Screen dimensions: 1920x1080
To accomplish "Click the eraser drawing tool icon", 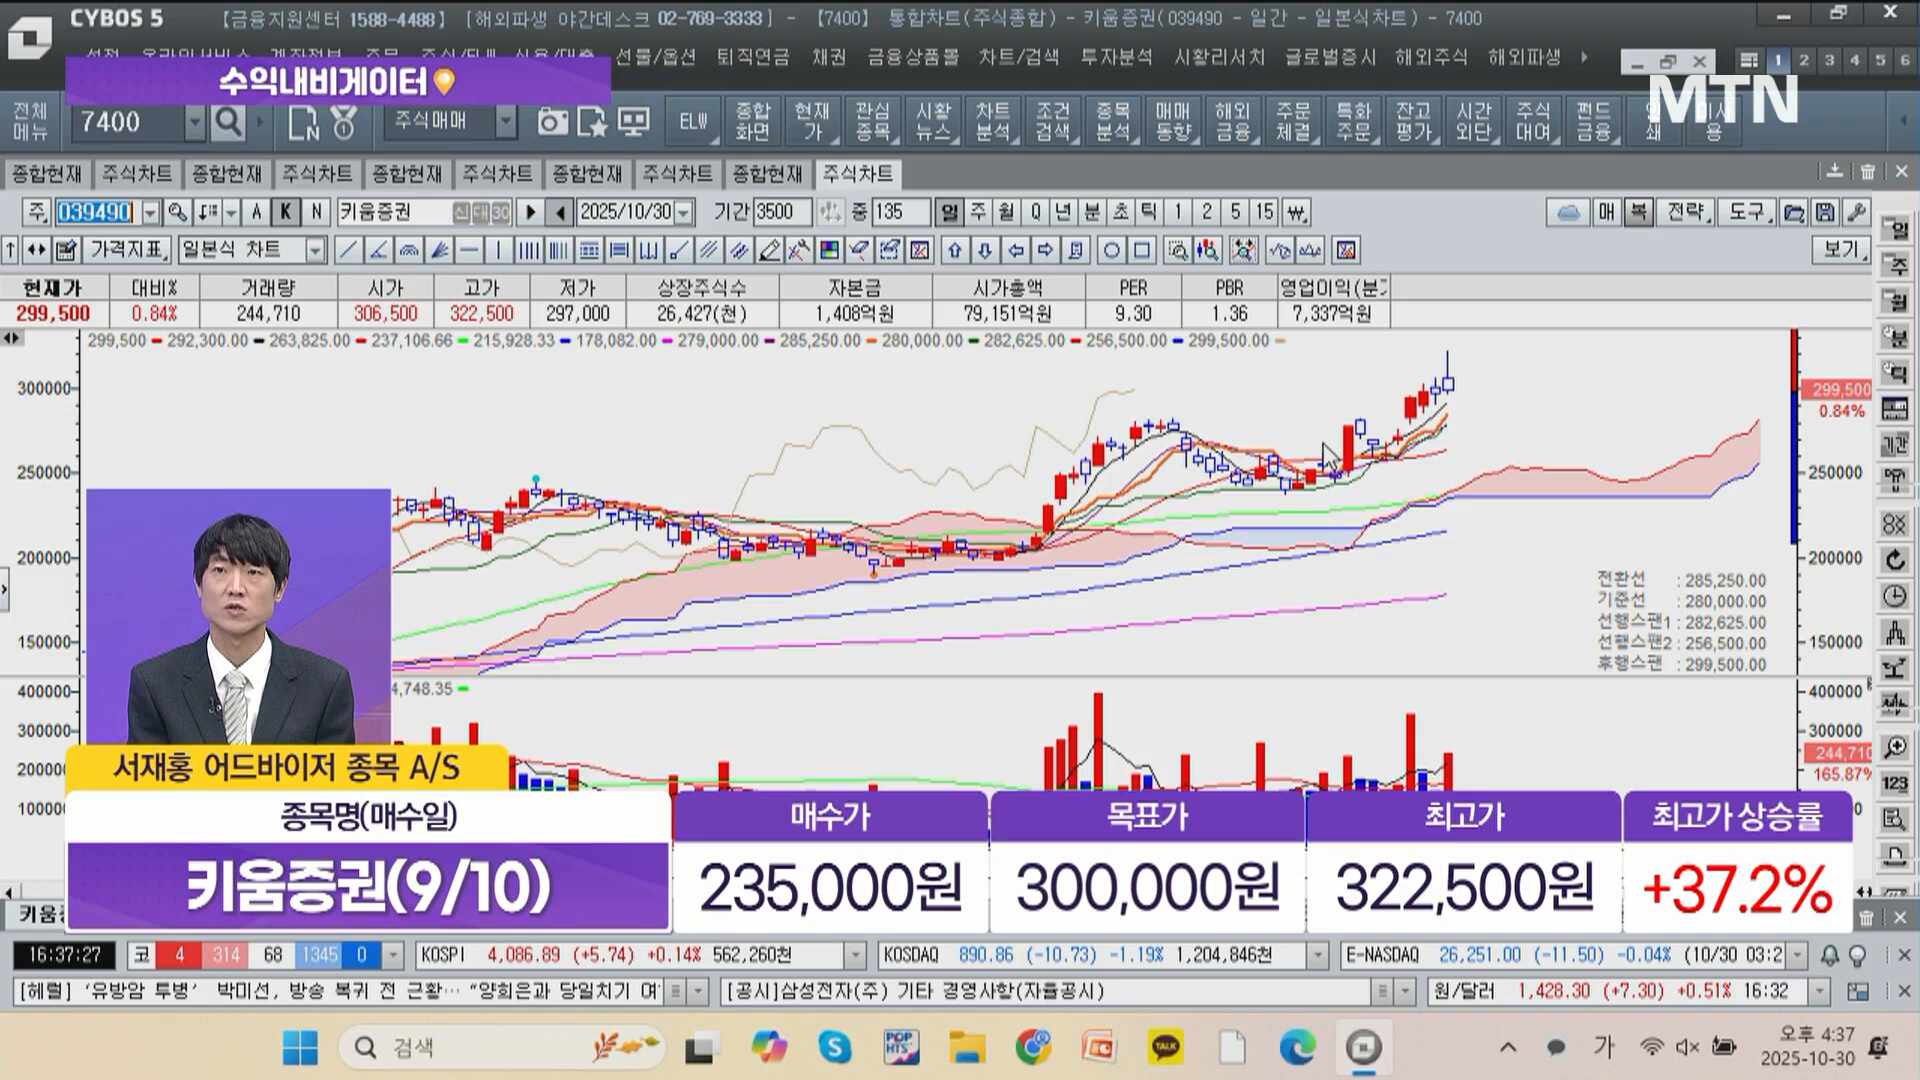I will tap(769, 250).
